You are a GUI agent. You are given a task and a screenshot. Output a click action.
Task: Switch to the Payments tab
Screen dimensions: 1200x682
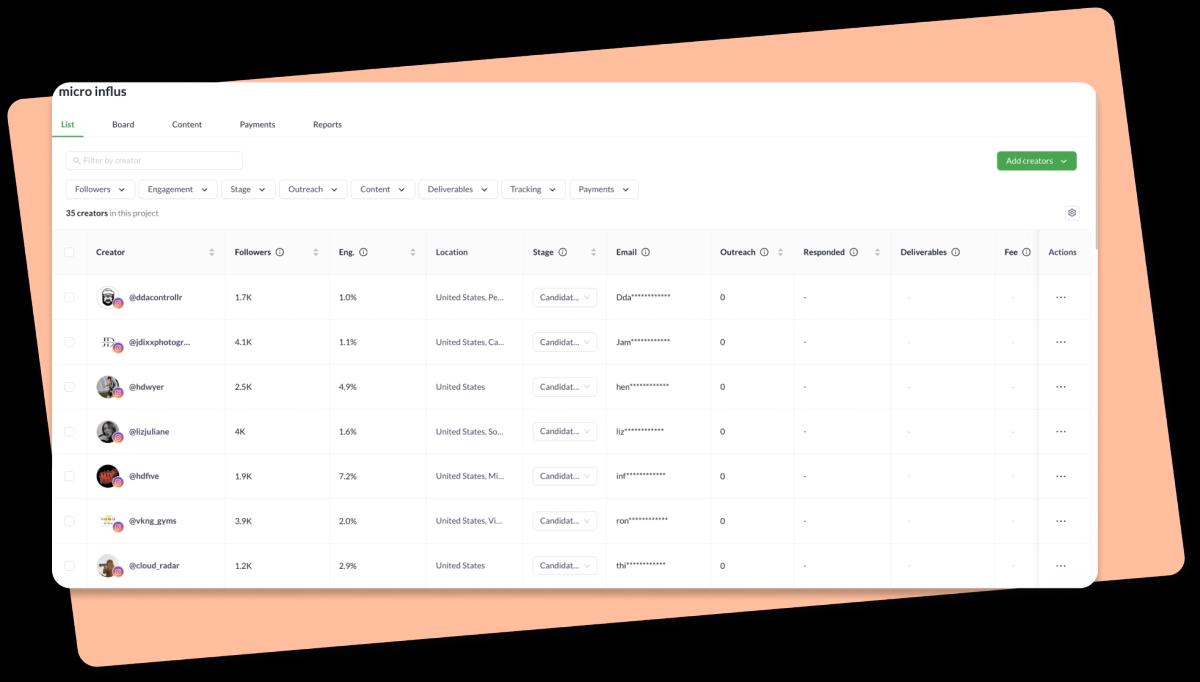tap(257, 124)
